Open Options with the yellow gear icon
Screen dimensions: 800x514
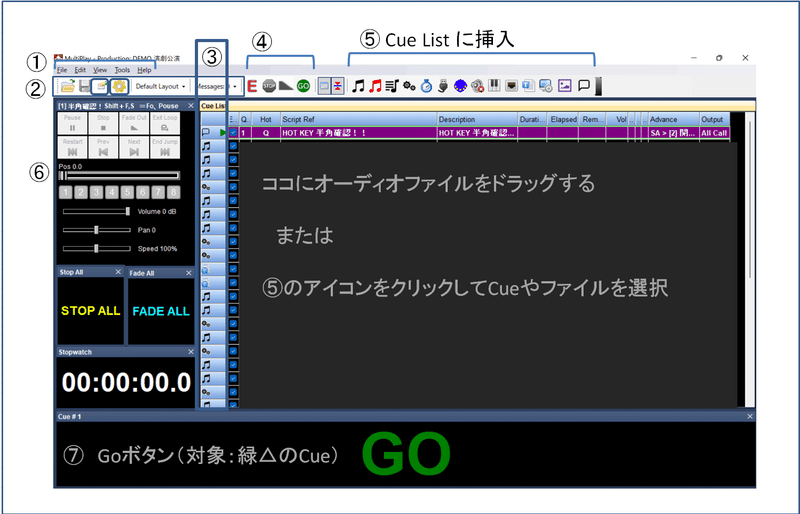click(x=119, y=86)
